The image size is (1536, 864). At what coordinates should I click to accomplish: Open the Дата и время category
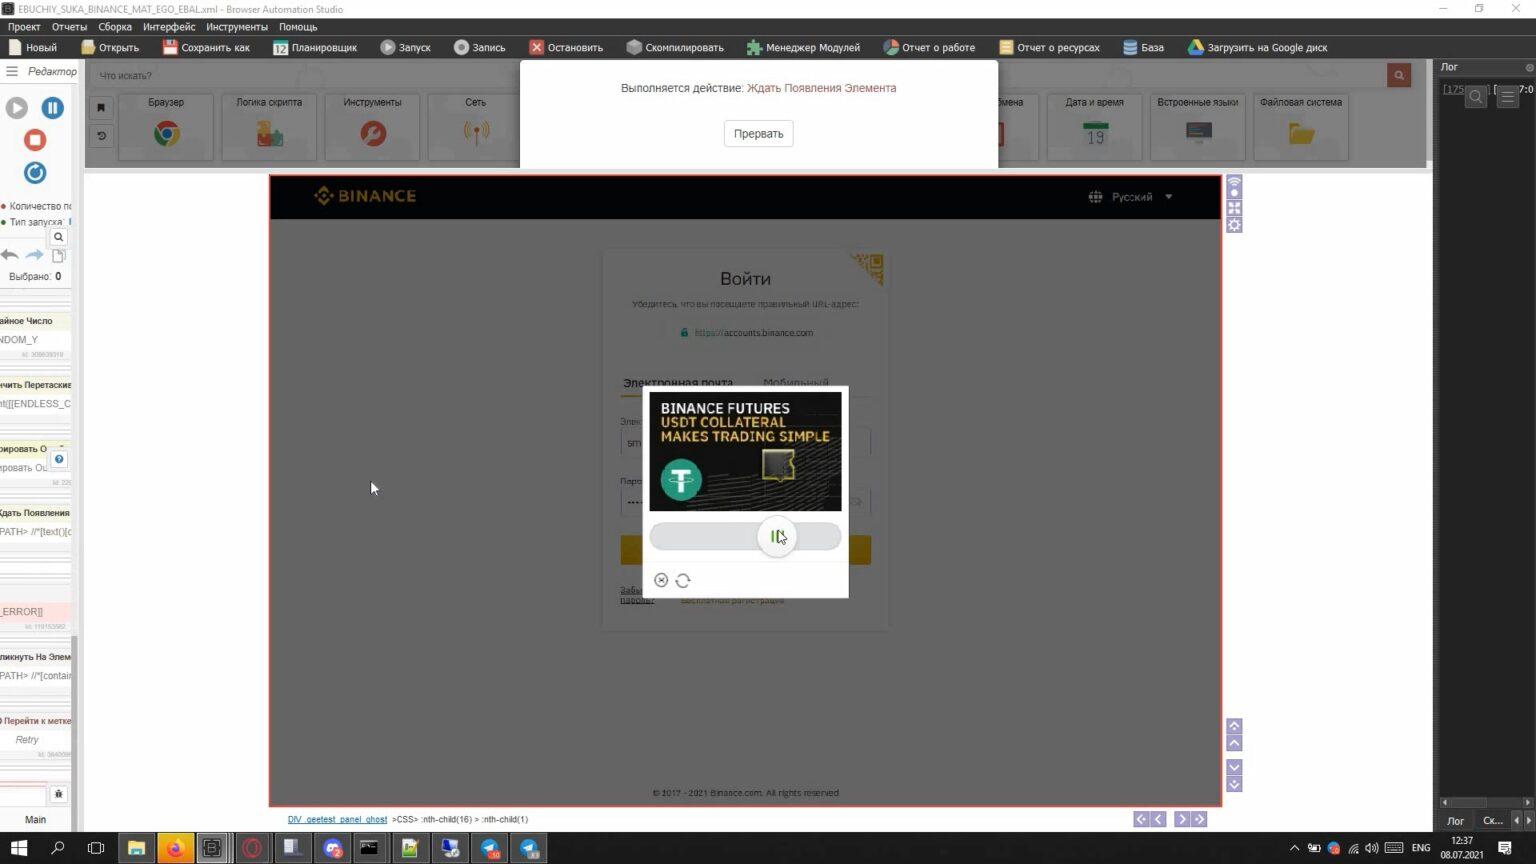1094,126
